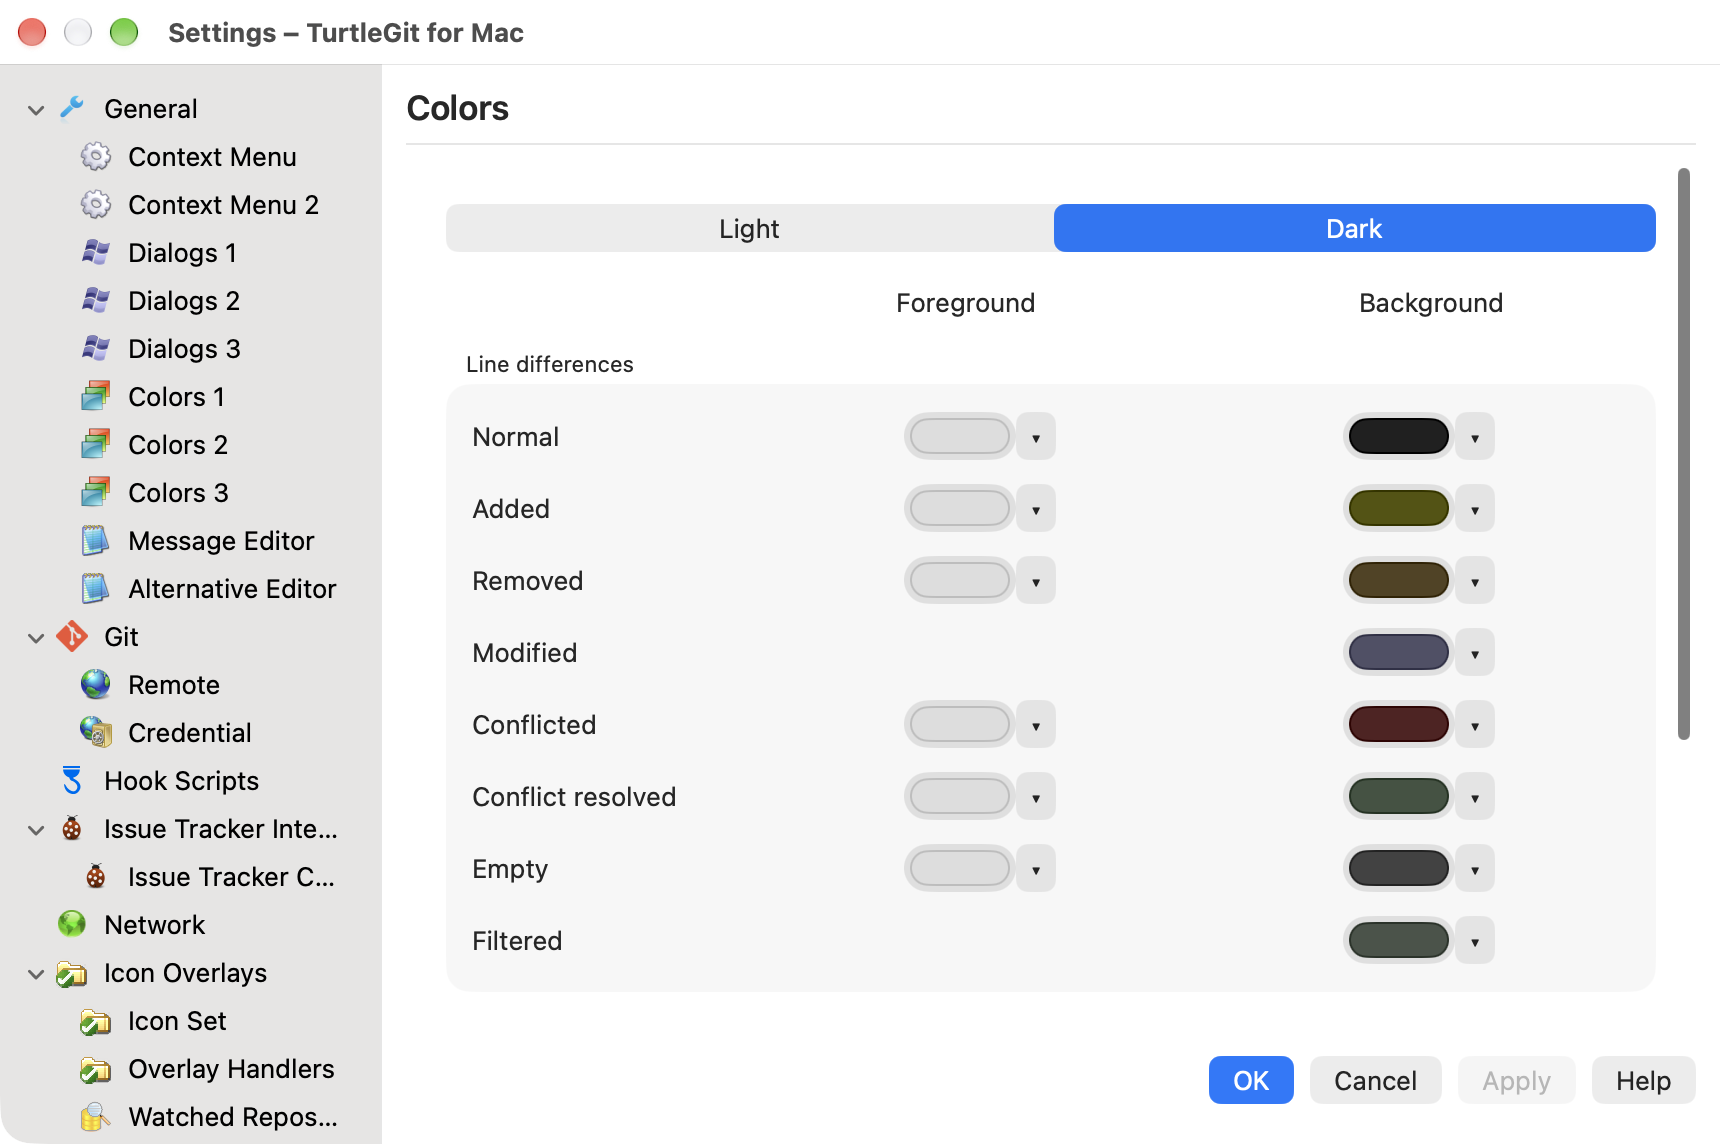Click the Credential globe-and-key icon
Screen dimensions: 1720x1144
coord(96,732)
